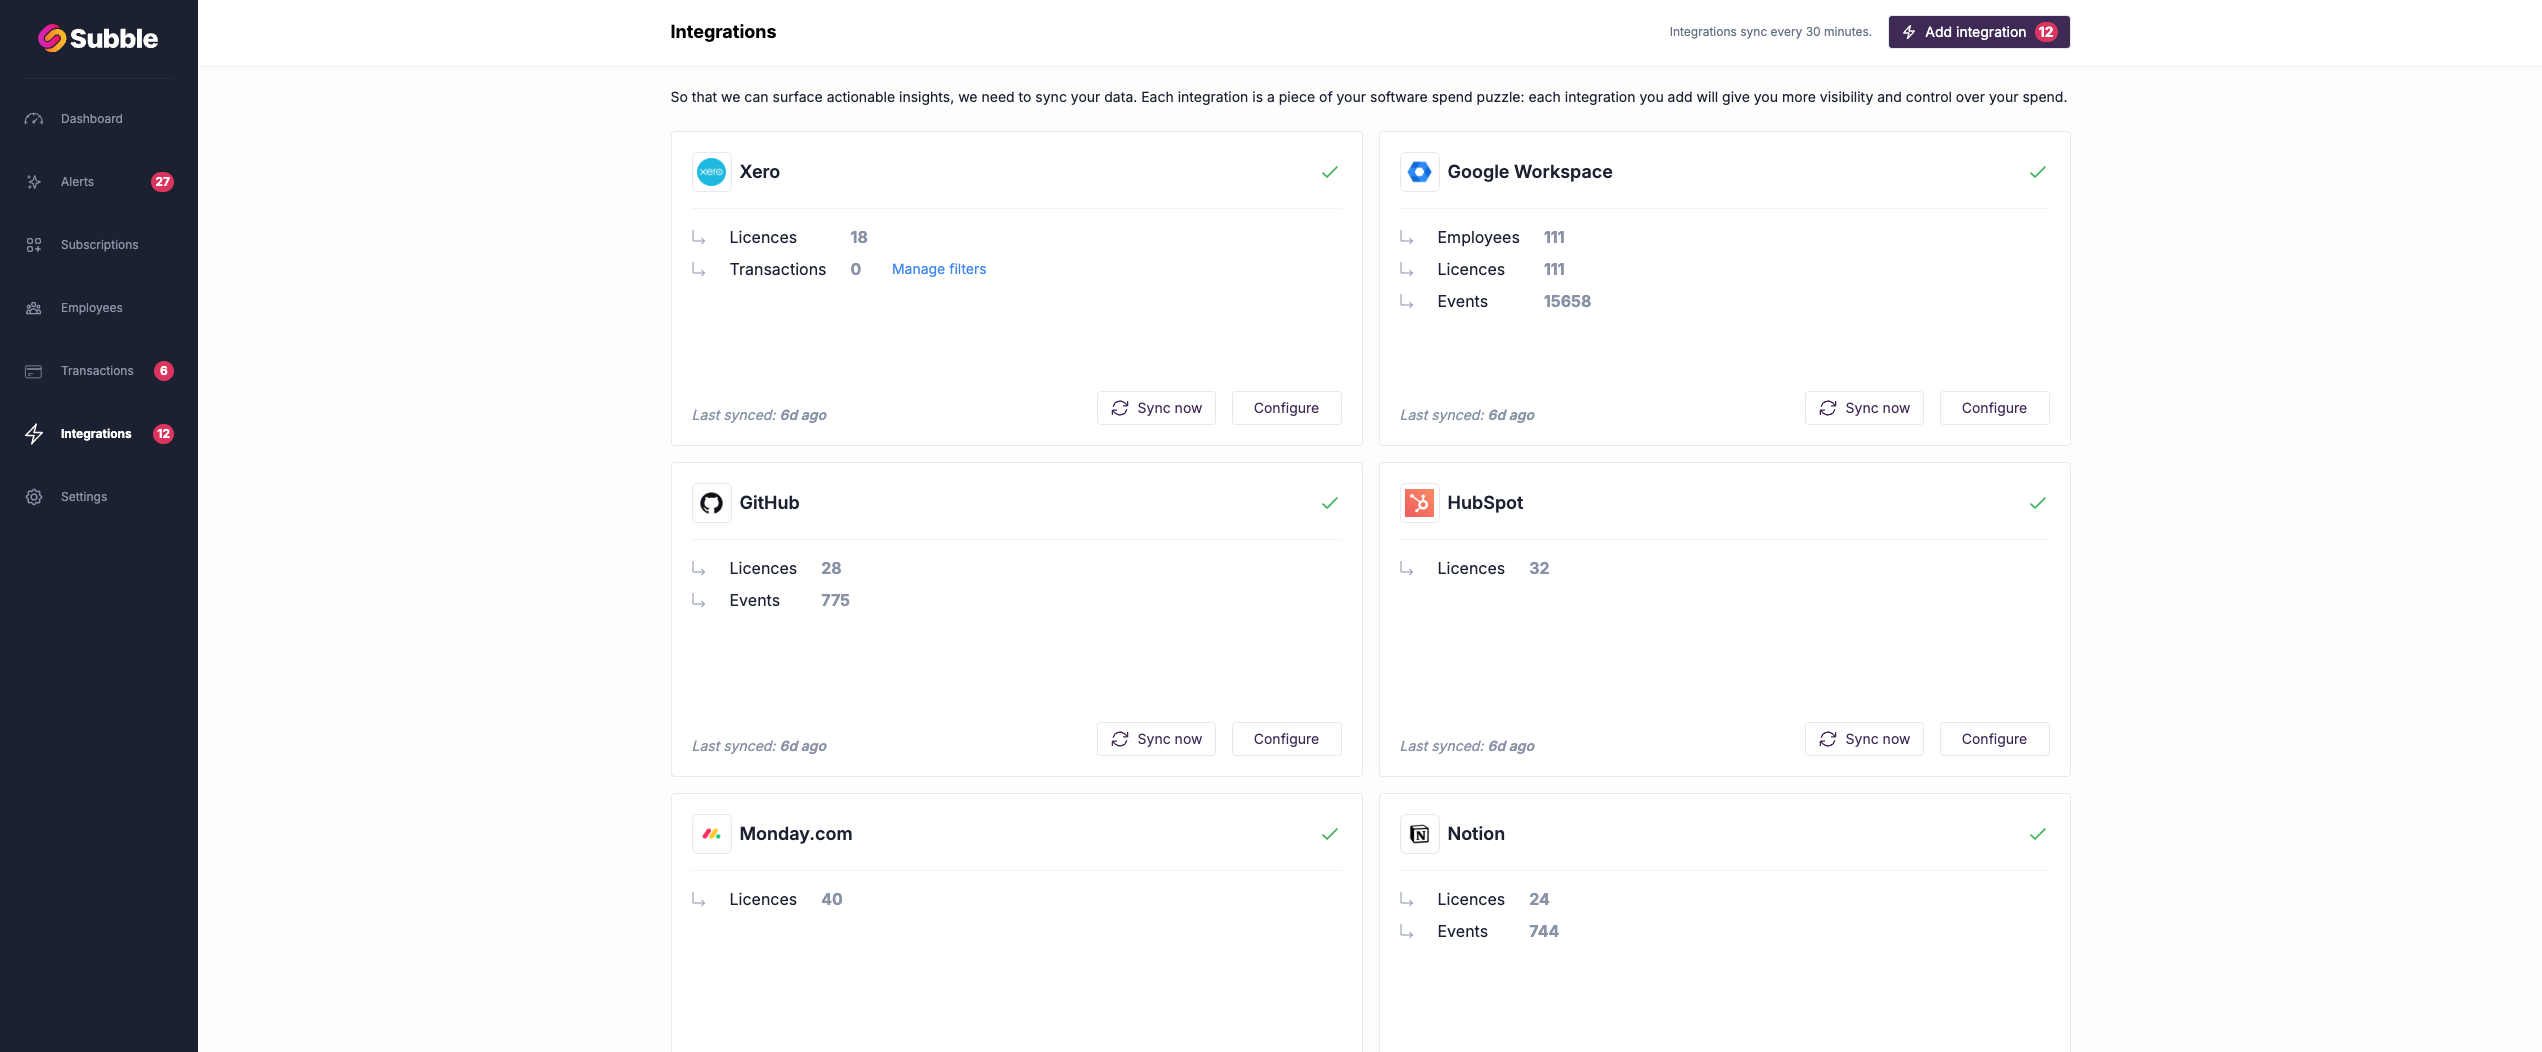The image size is (2542, 1052).
Task: Click the Subble logo
Action: (98, 38)
